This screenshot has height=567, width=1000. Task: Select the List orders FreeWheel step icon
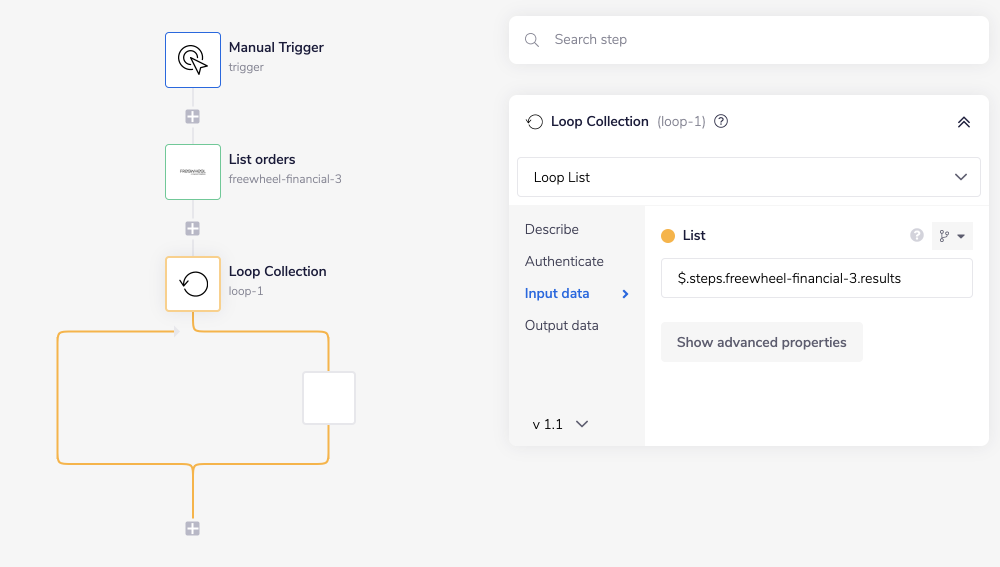pos(193,172)
